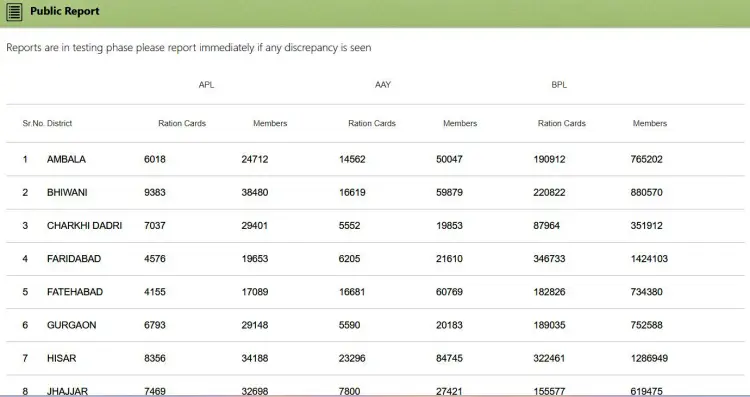The image size is (750, 397).
Task: Click Ambala BPL members value 765202
Action: [x=646, y=159]
